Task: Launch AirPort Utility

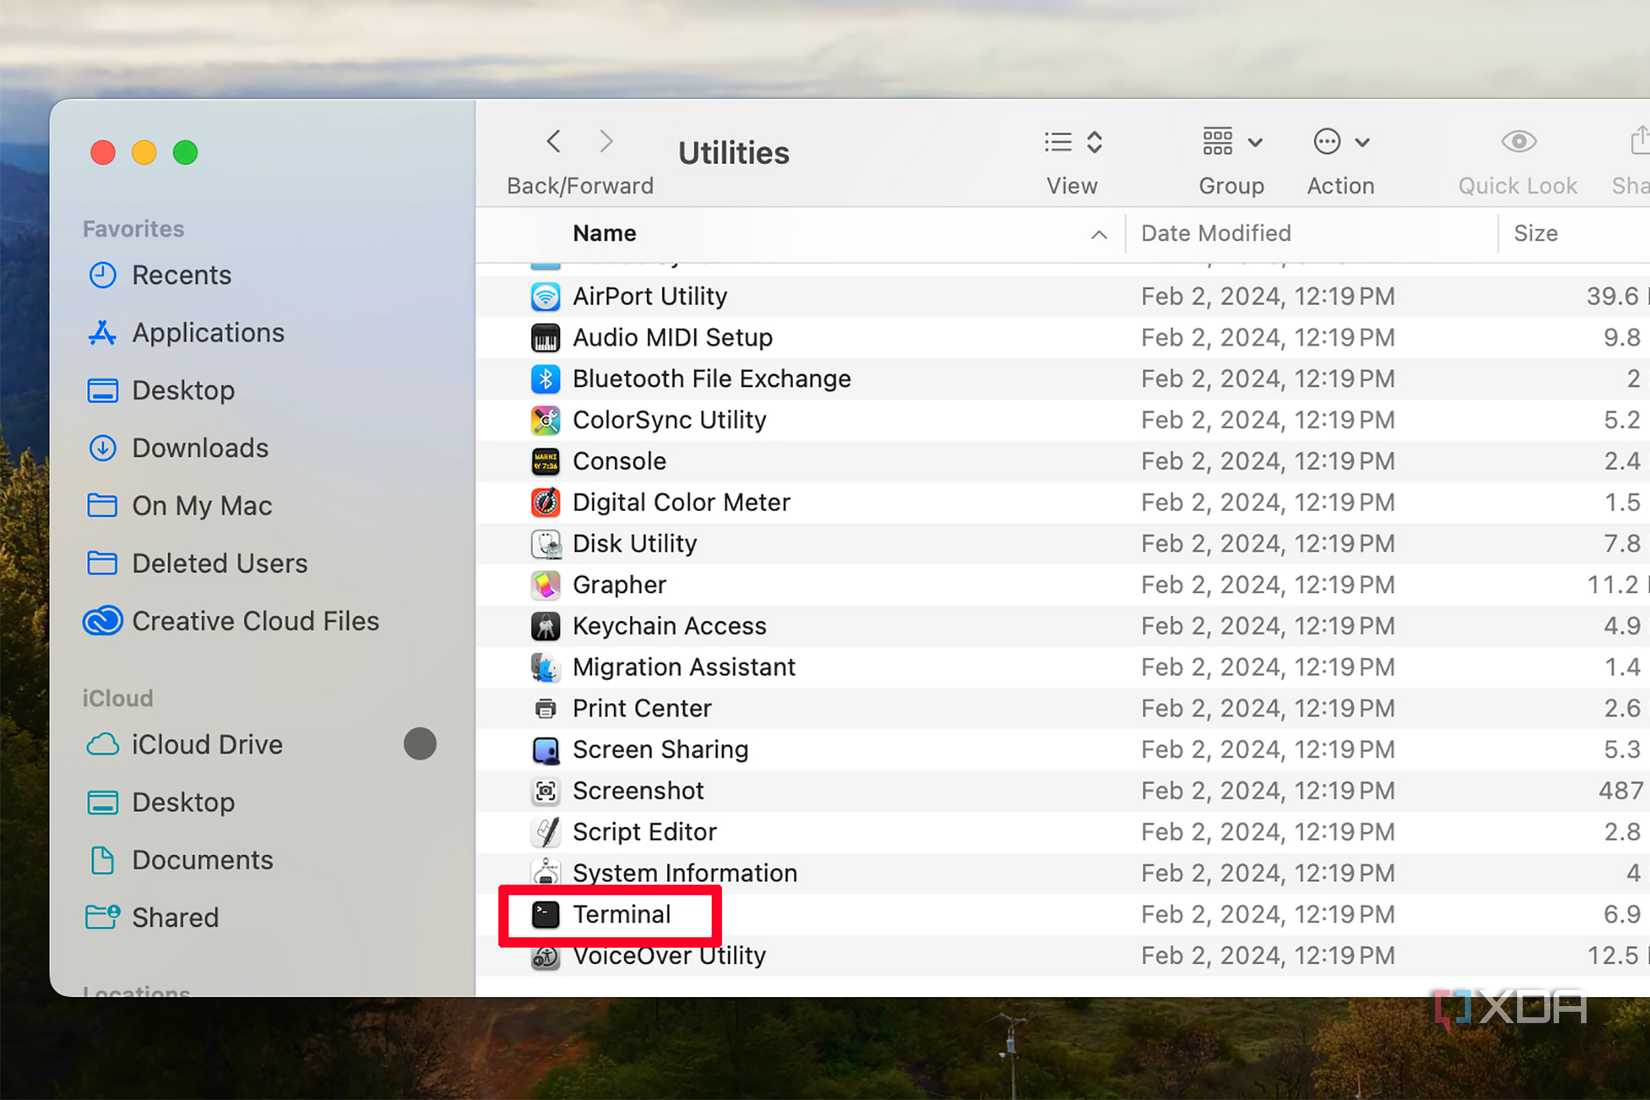Action: (649, 296)
